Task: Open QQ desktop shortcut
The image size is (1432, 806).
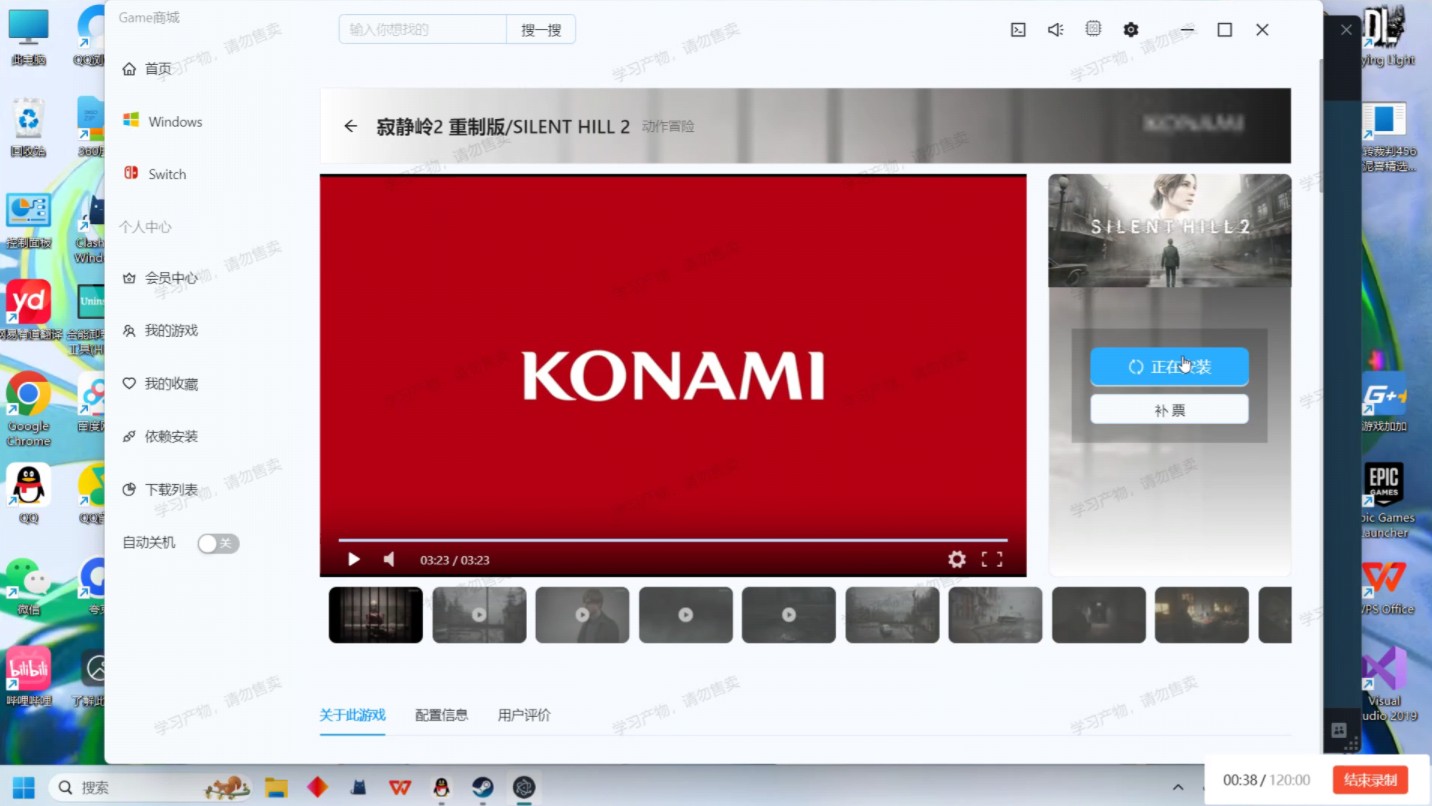Action: (28, 494)
